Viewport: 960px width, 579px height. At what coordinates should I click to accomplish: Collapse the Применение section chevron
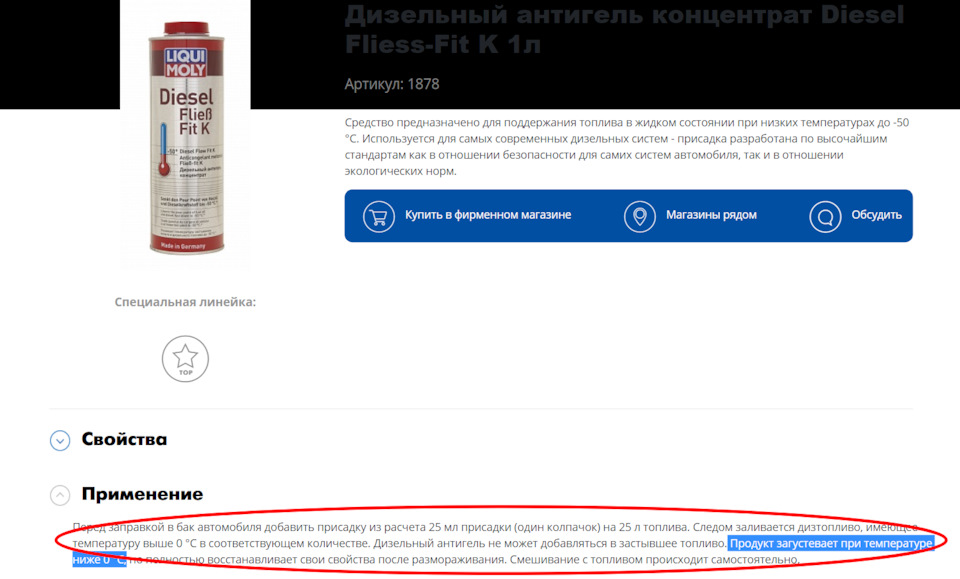pyautogui.click(x=60, y=495)
